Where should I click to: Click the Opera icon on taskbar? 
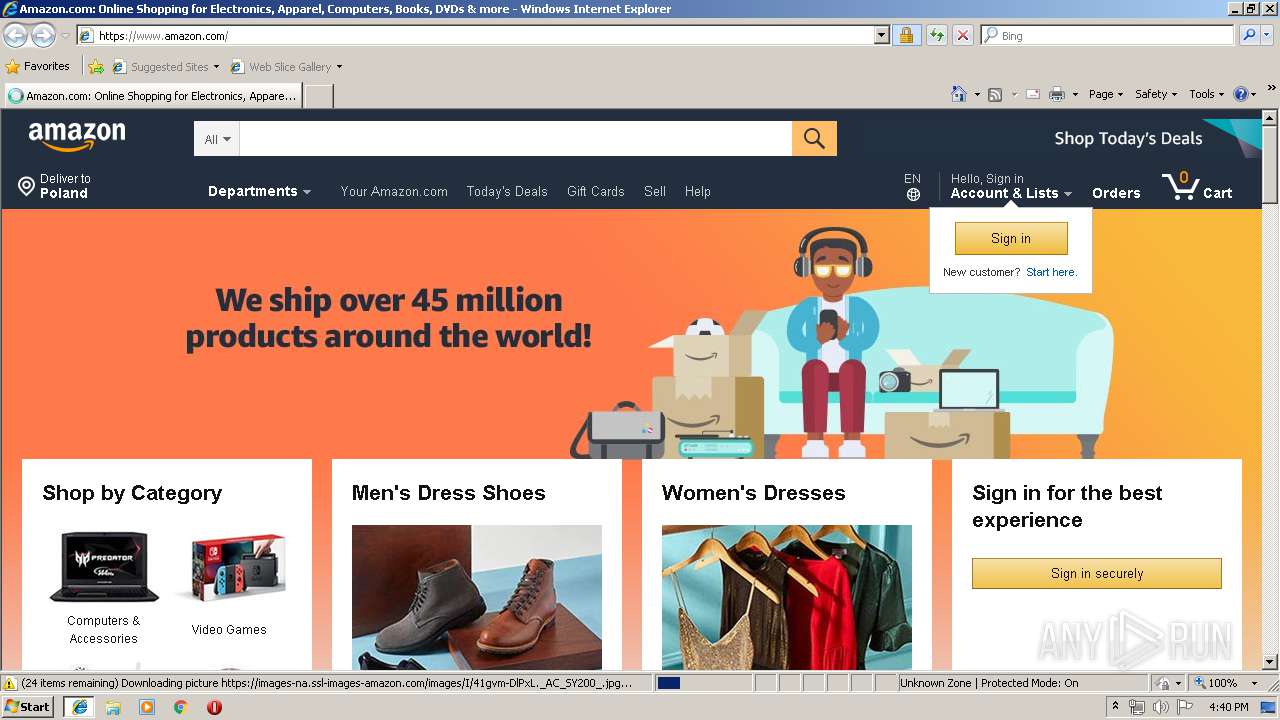(214, 707)
